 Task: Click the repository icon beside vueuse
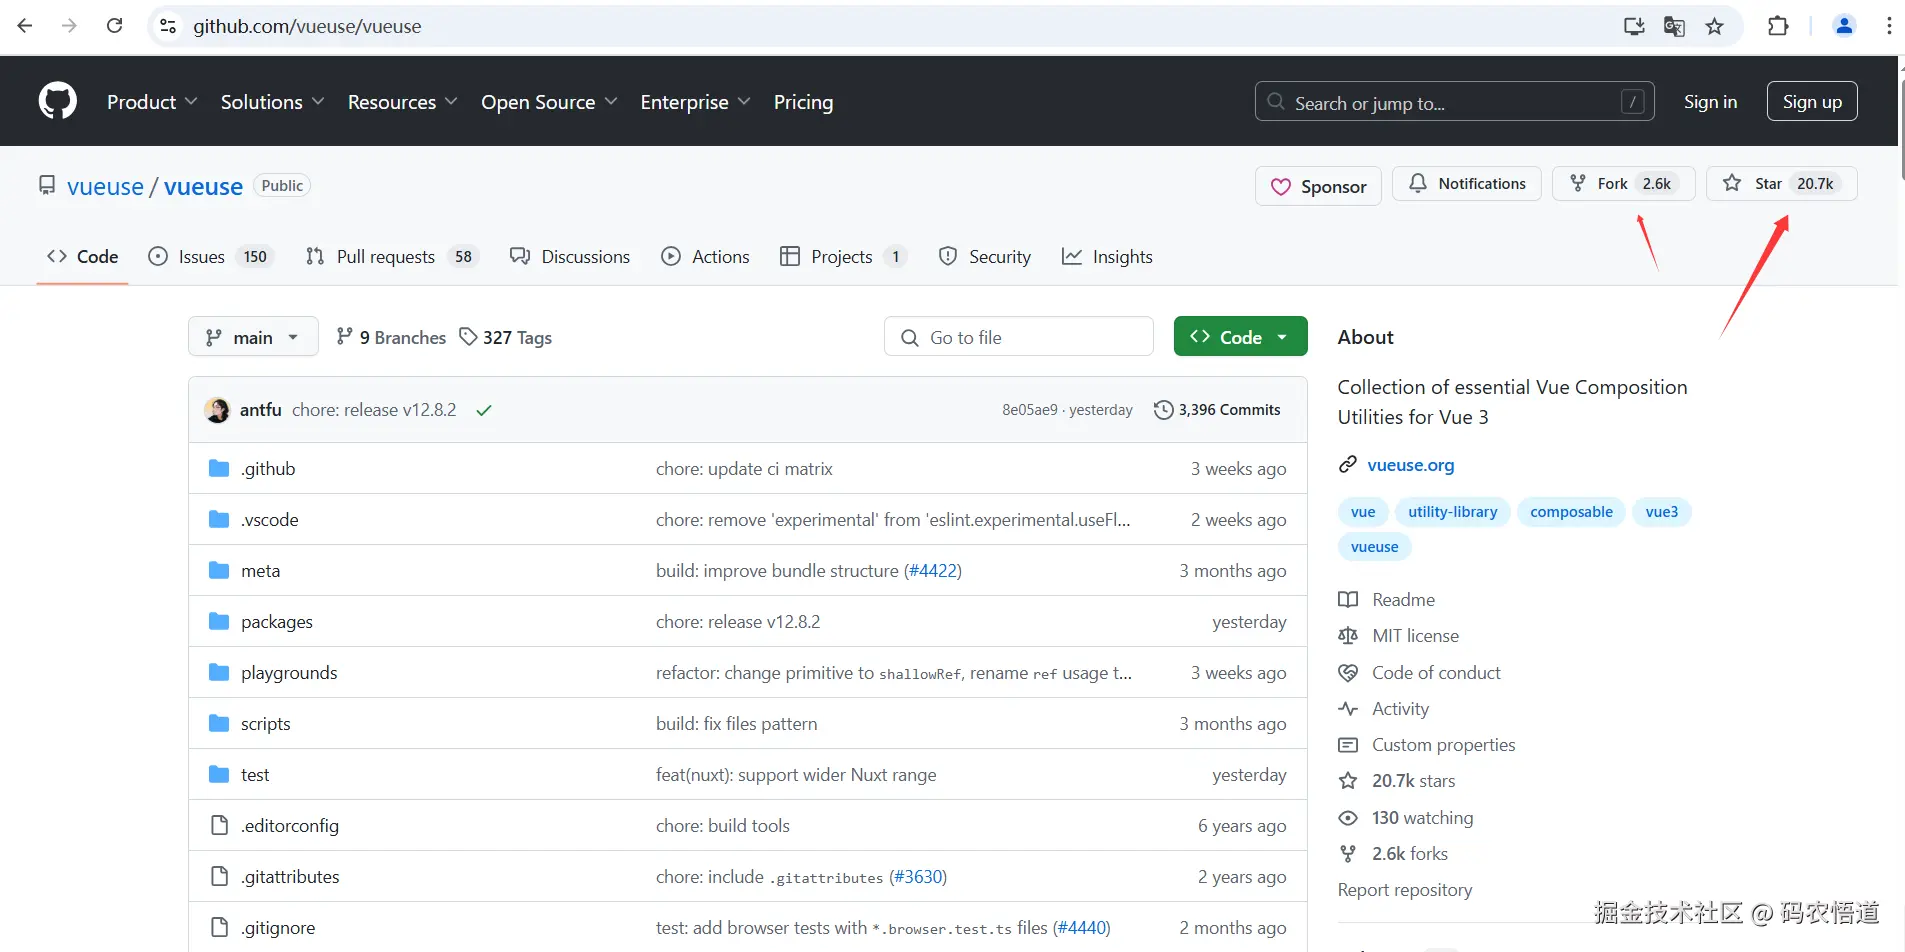pos(47,186)
